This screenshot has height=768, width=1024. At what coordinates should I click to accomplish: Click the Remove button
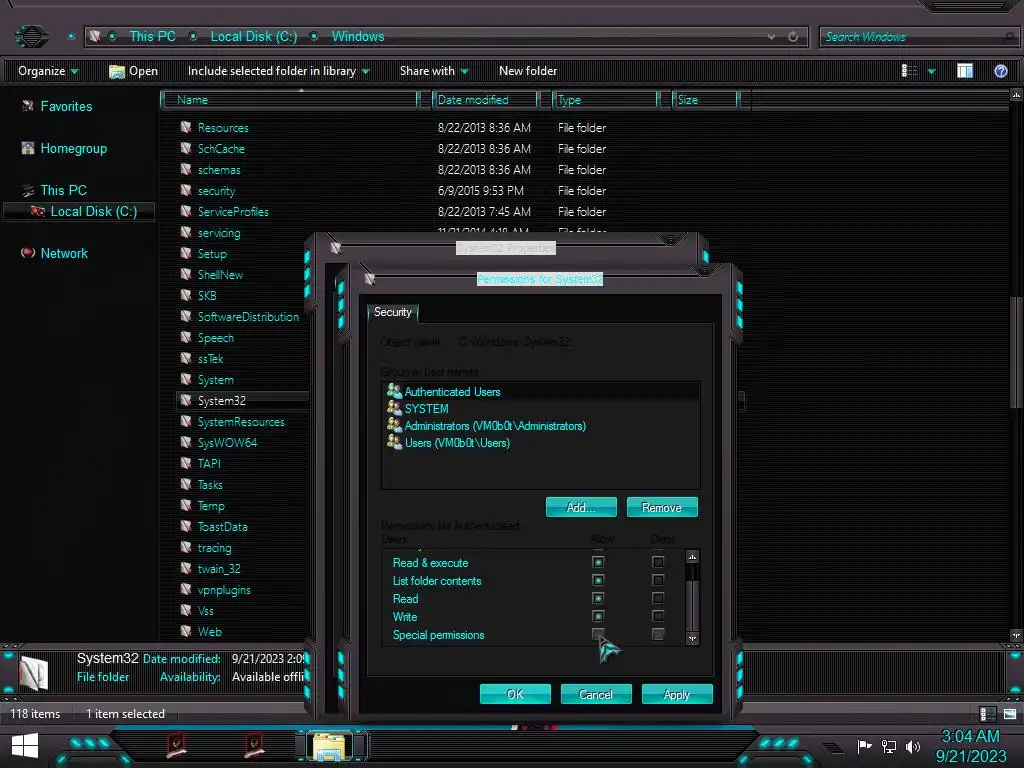tap(662, 507)
